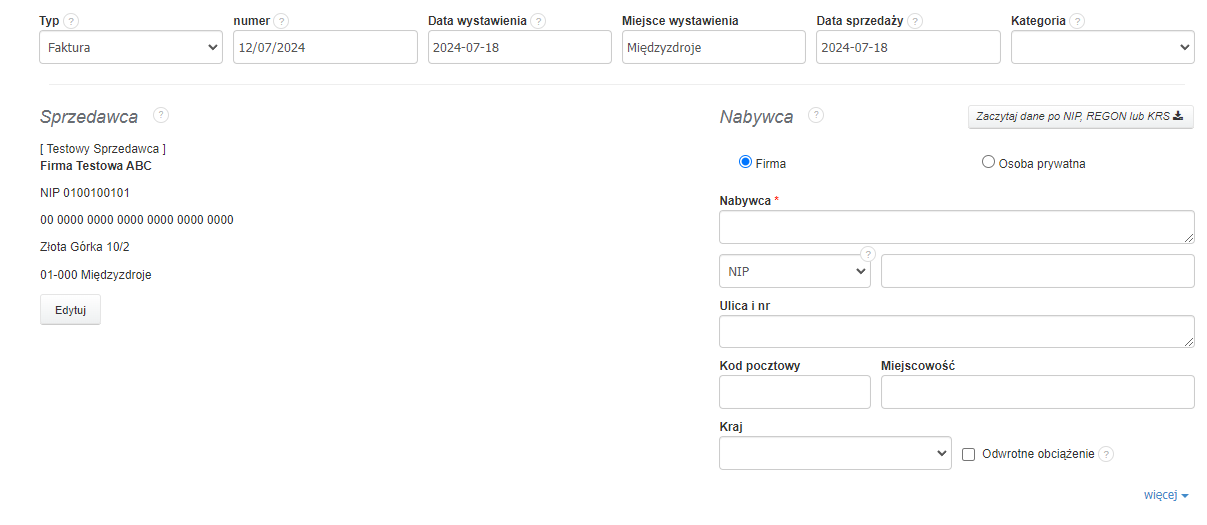Click the 01-000 Międzyzdroje text

coord(96,275)
